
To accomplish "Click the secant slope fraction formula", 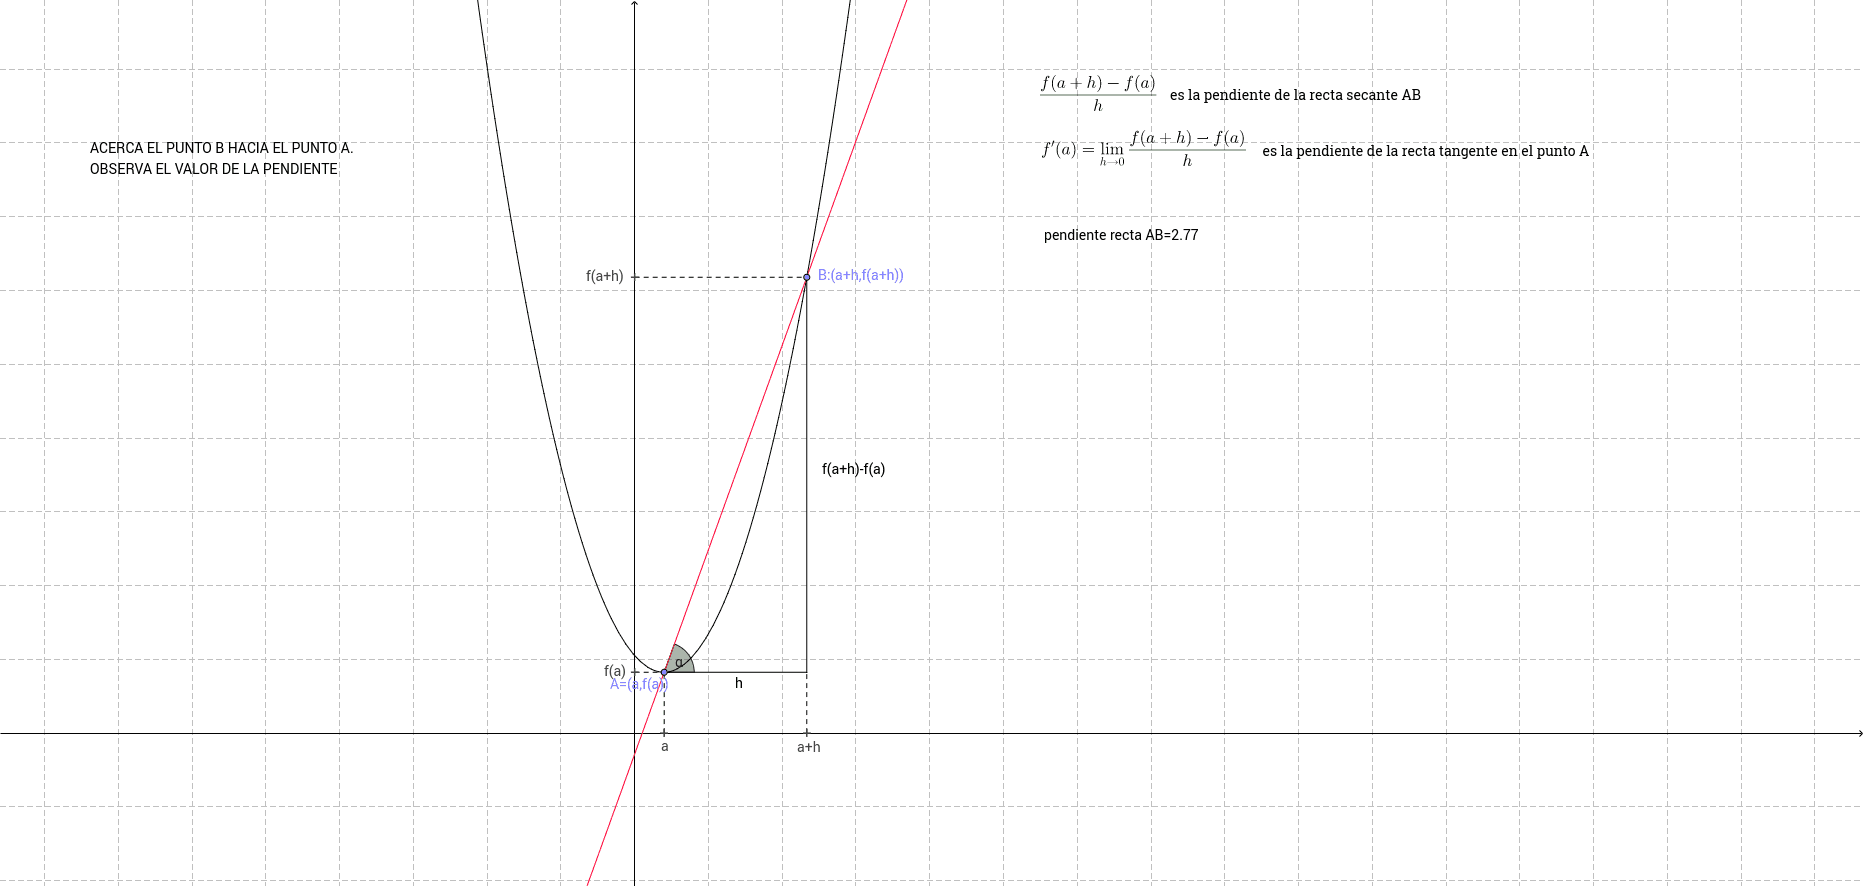I will click(1098, 93).
